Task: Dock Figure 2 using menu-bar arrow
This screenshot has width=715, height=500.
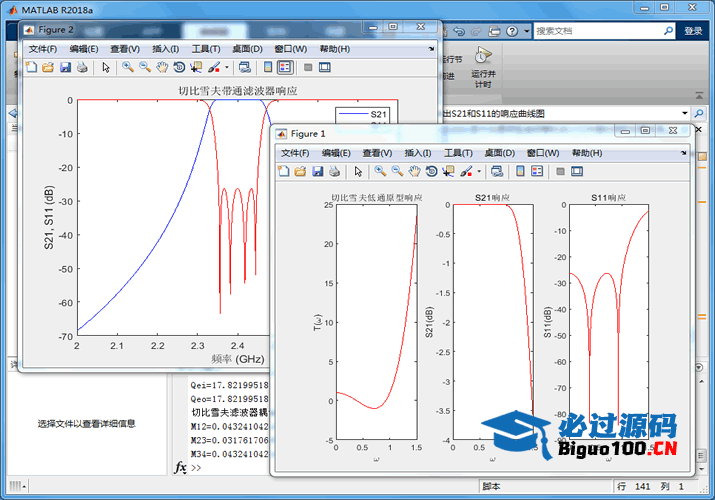Action: (431, 49)
